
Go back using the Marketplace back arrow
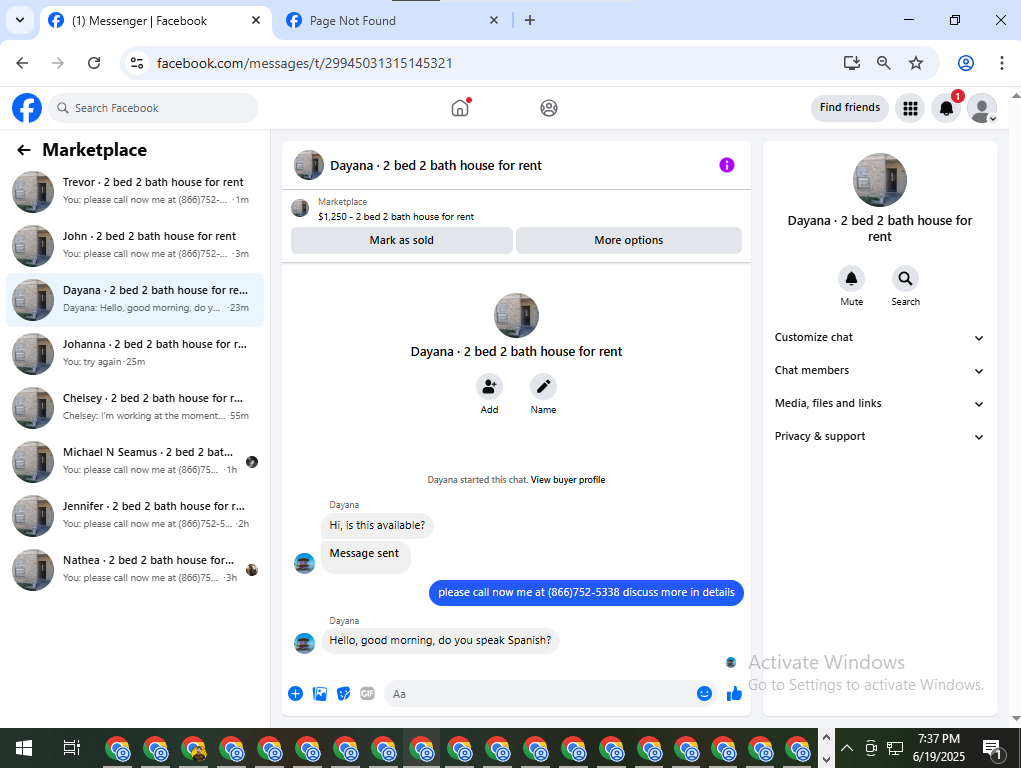(24, 150)
